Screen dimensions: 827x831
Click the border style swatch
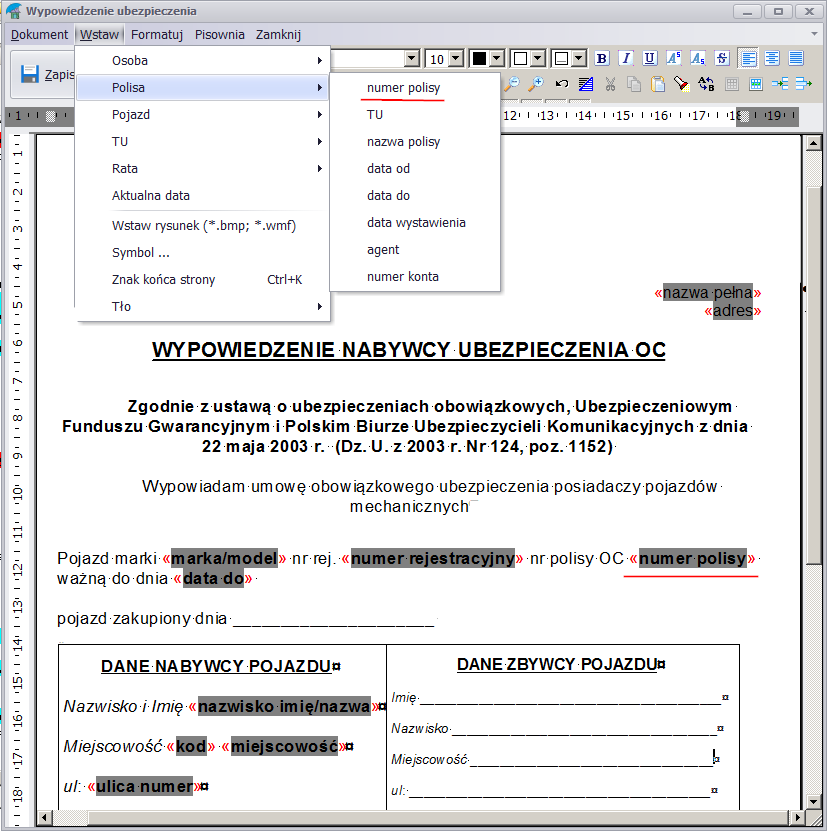pyautogui.click(x=561, y=58)
